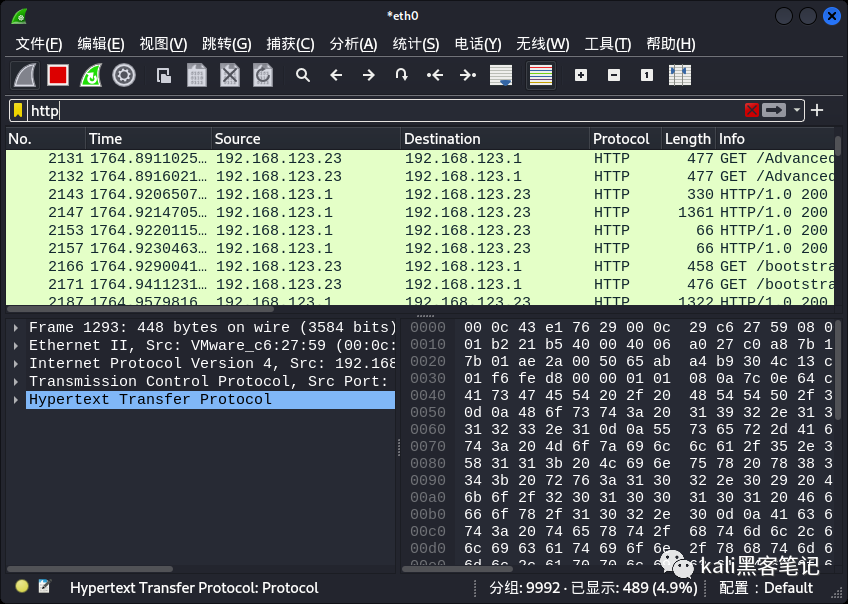
Task: Sort the packet list by the No. column
Action: (45, 139)
